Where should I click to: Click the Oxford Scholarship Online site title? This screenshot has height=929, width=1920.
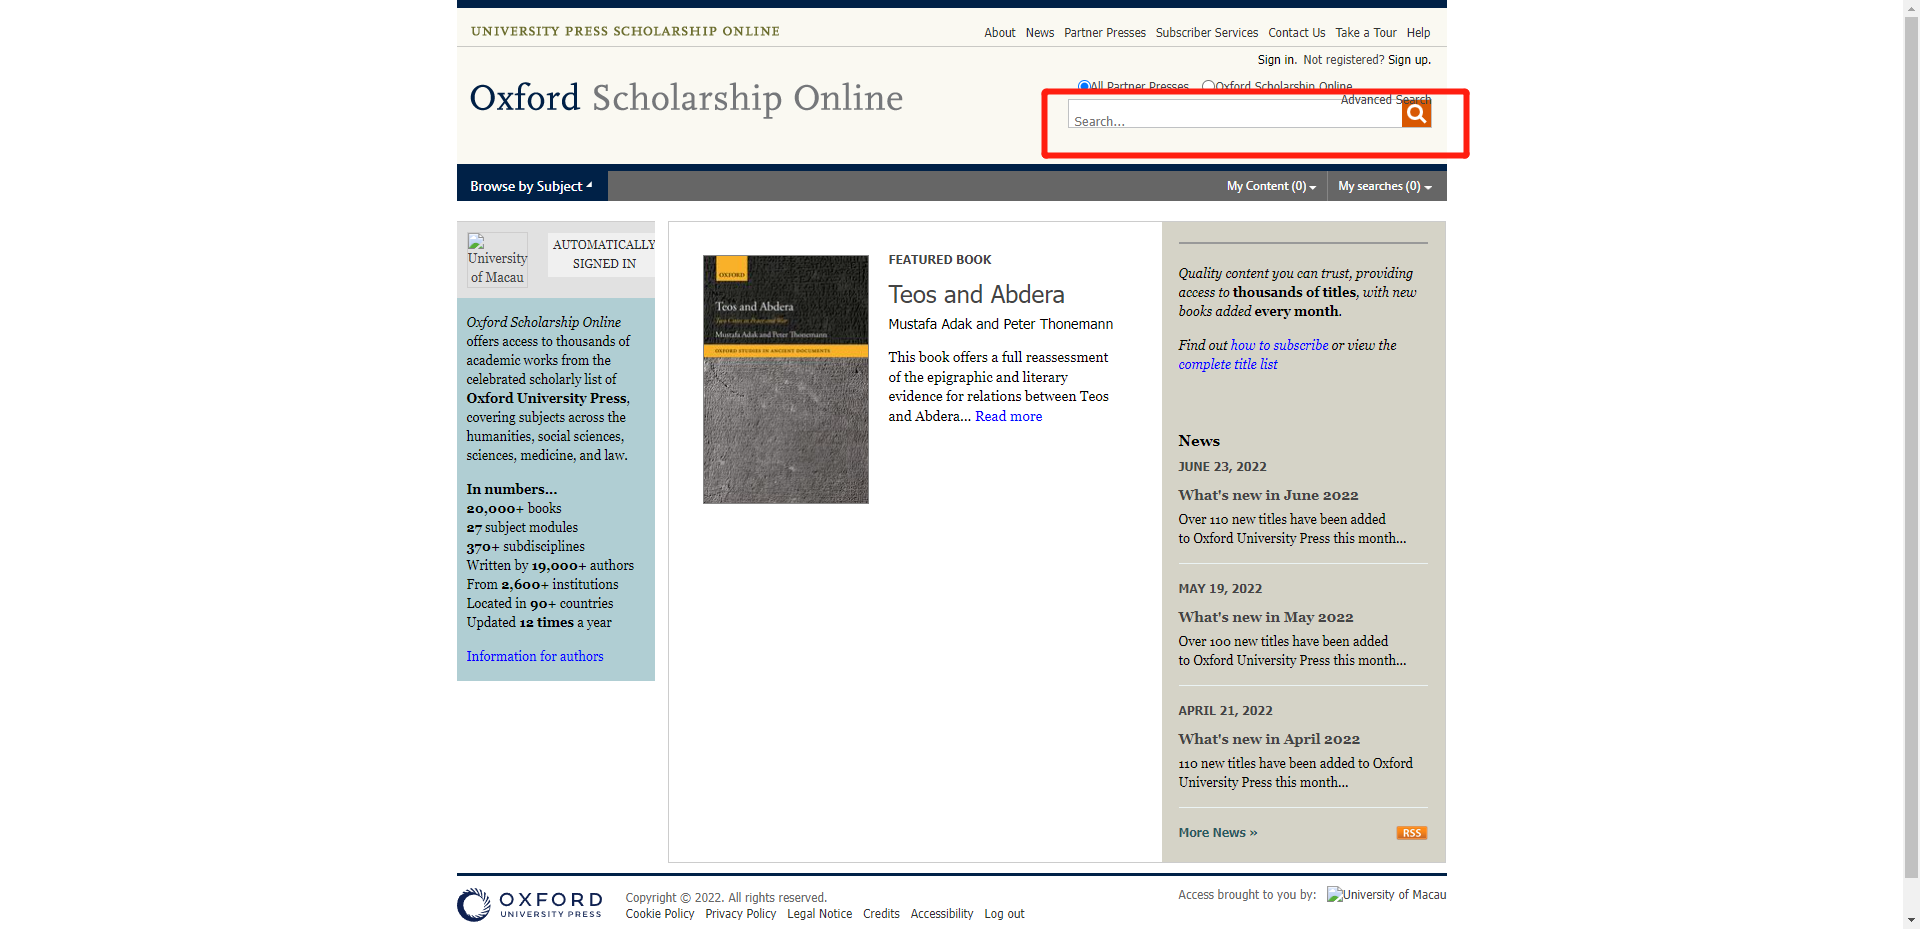tap(686, 98)
